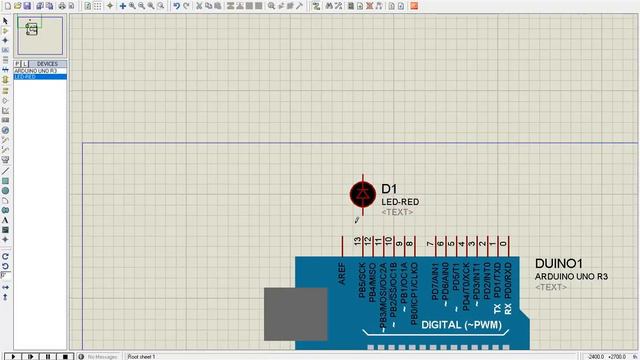Screen dimensions: 640x360
Task: Pick parts from libraries using magnifier icon
Action: pos(271,6)
